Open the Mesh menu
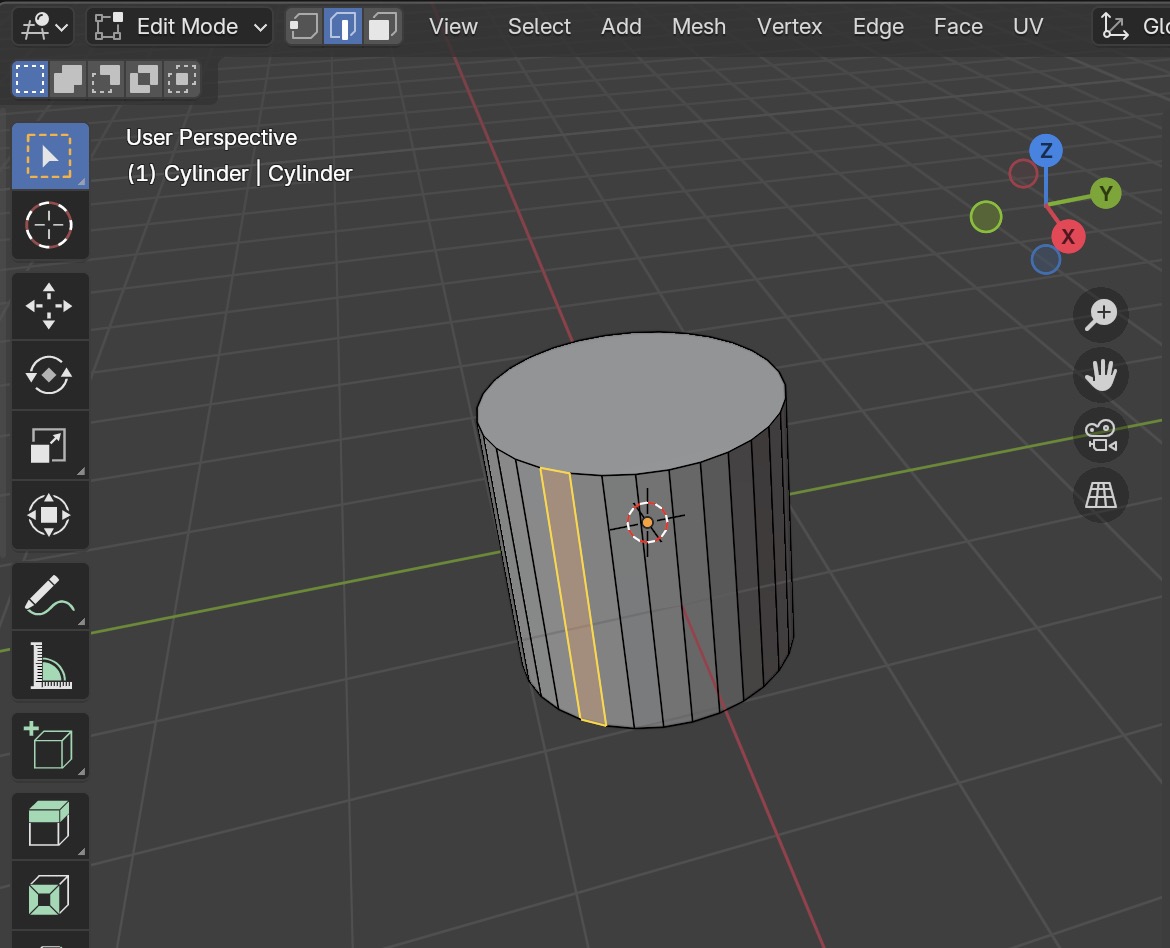Image resolution: width=1170 pixels, height=948 pixels. pyautogui.click(x=698, y=27)
